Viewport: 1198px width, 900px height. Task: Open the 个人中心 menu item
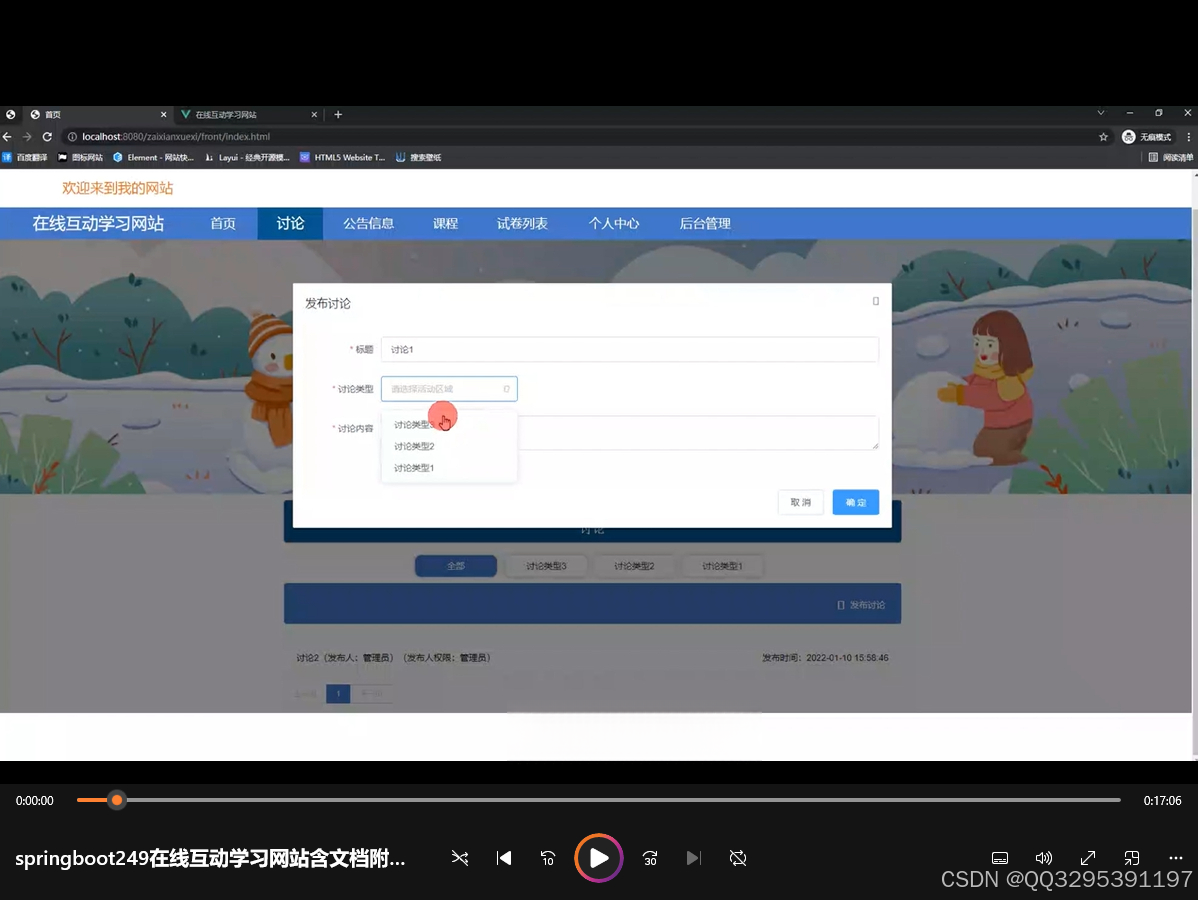pos(614,223)
